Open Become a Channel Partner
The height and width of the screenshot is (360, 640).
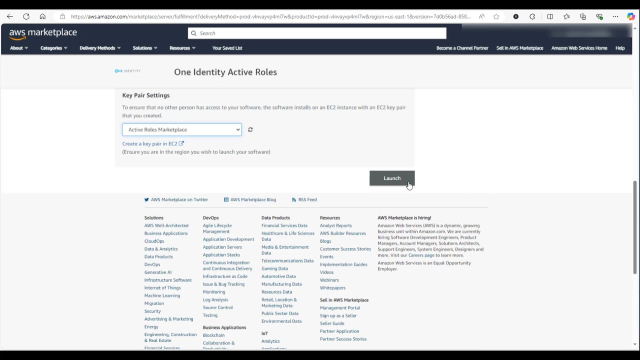click(462, 48)
